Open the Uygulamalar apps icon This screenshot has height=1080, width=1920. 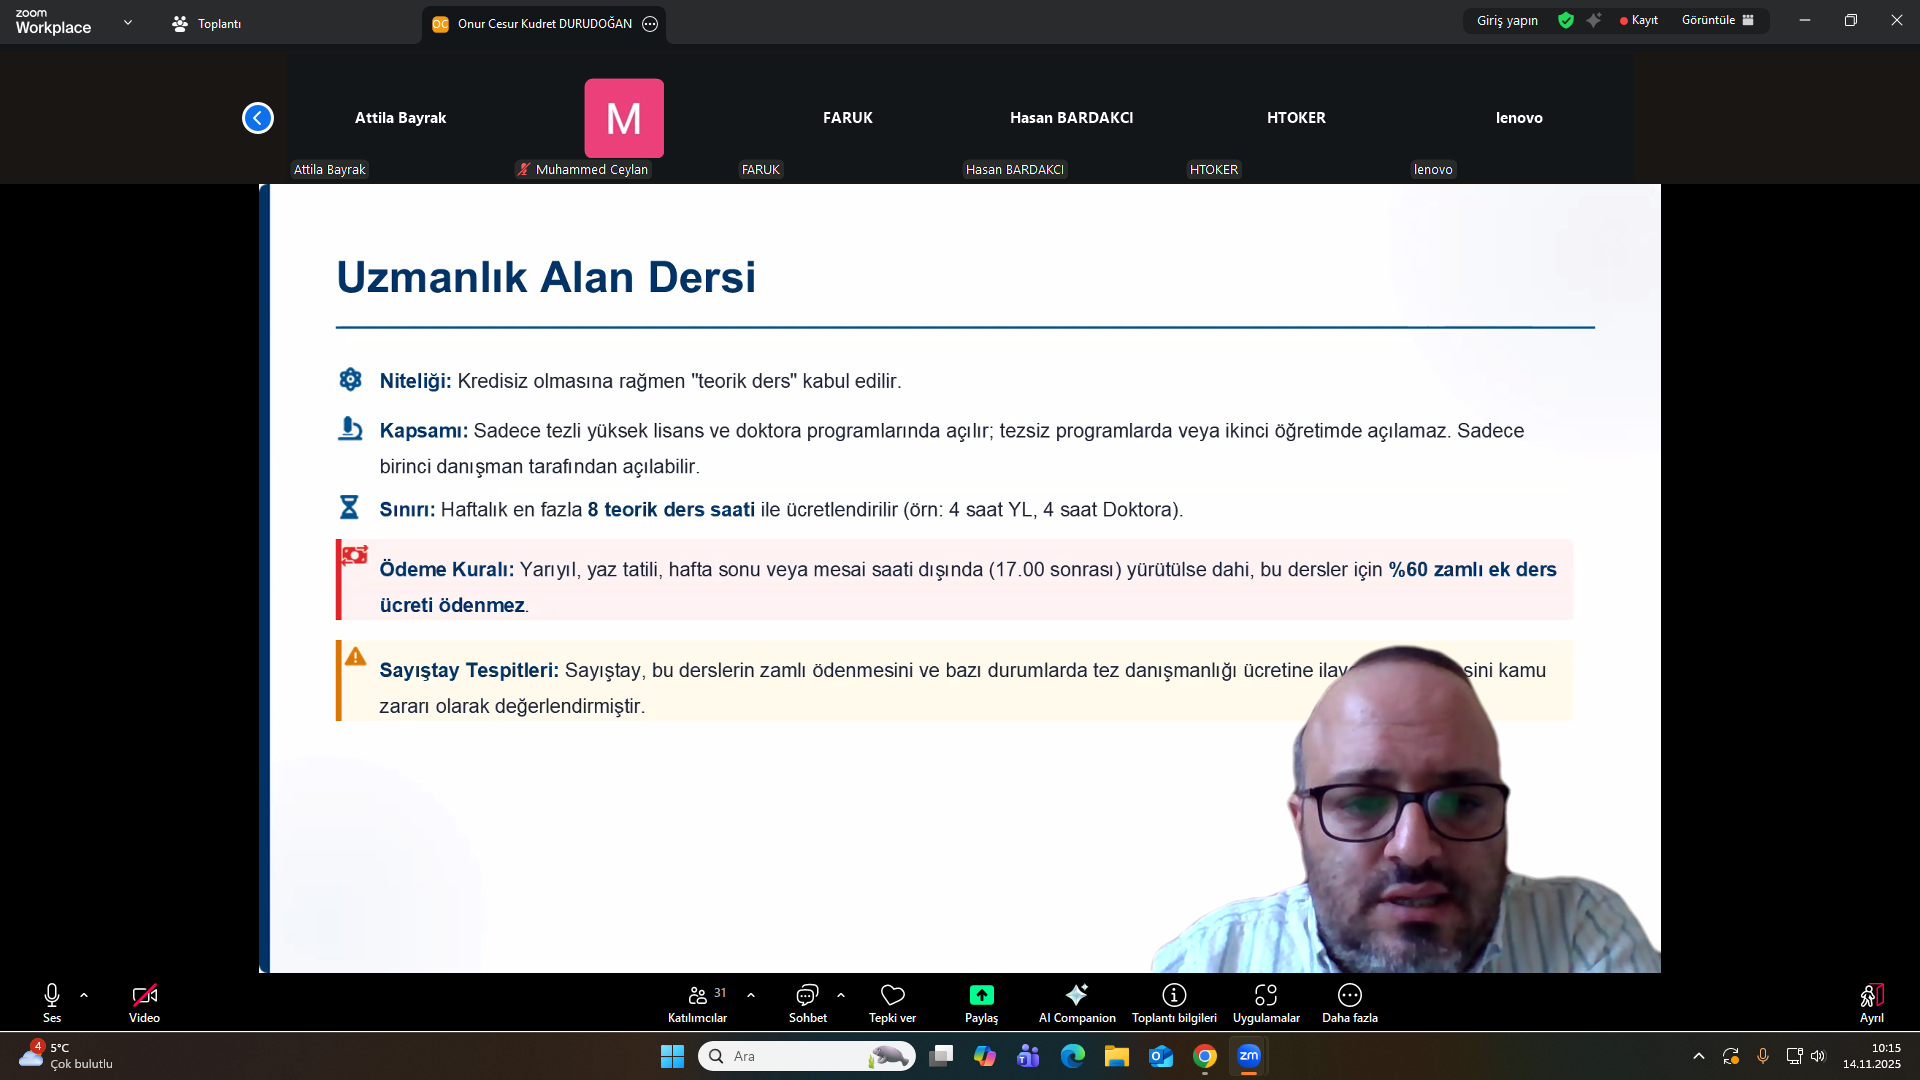(1266, 995)
